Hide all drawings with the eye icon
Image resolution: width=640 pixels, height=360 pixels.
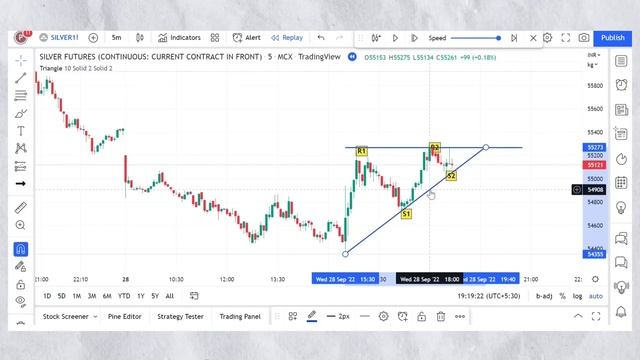(x=21, y=301)
